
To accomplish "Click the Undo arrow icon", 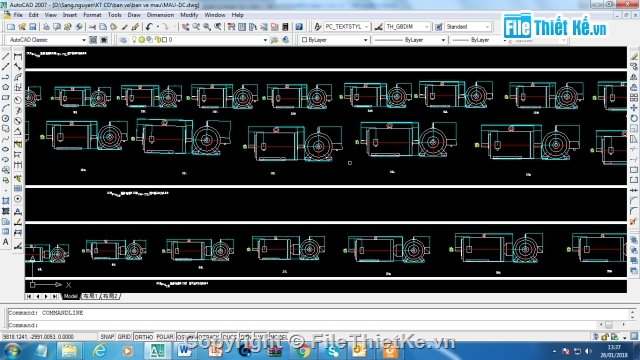I will 149,27.
